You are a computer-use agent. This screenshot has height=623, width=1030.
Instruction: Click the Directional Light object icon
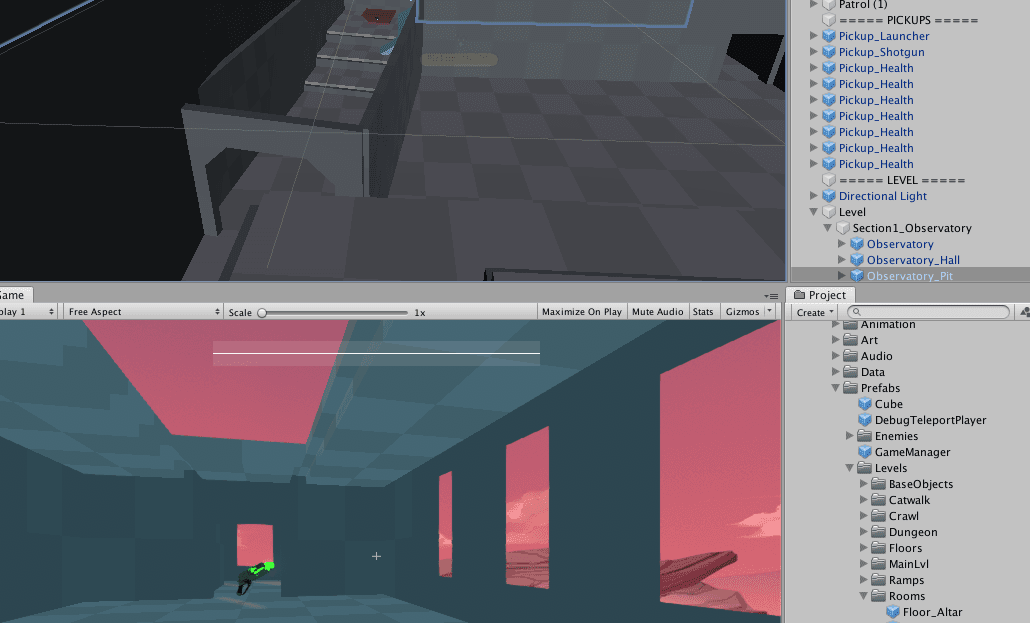pyautogui.click(x=829, y=196)
